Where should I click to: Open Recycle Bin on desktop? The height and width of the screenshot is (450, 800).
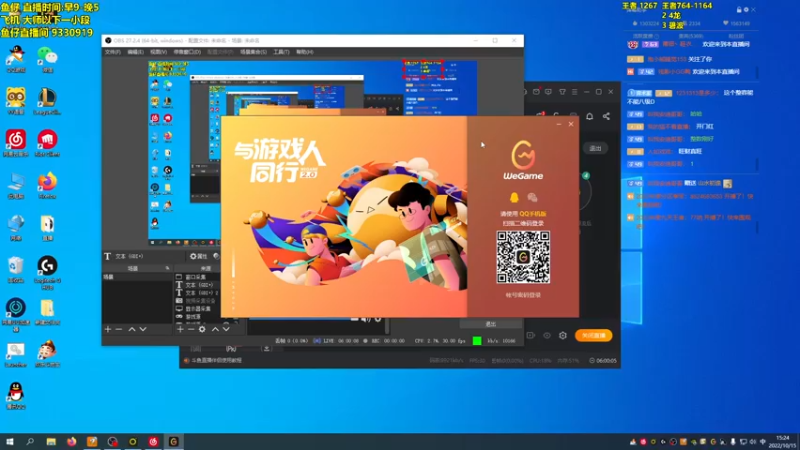pos(16,269)
